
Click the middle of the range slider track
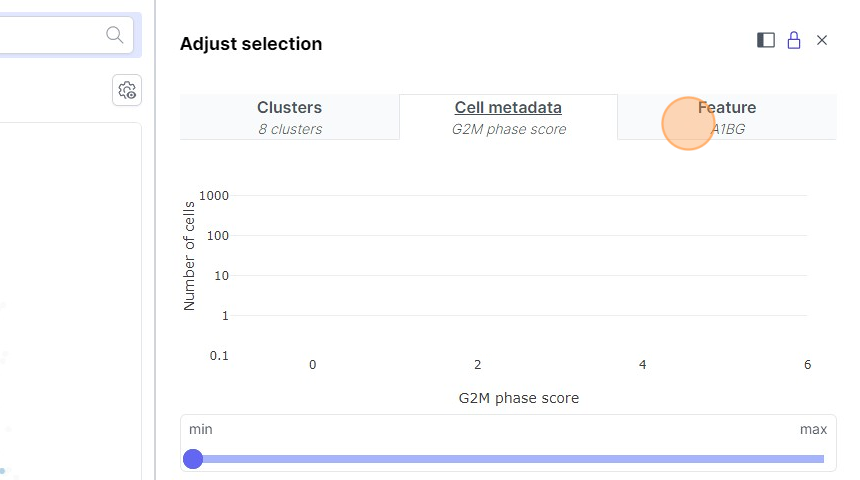pos(508,459)
